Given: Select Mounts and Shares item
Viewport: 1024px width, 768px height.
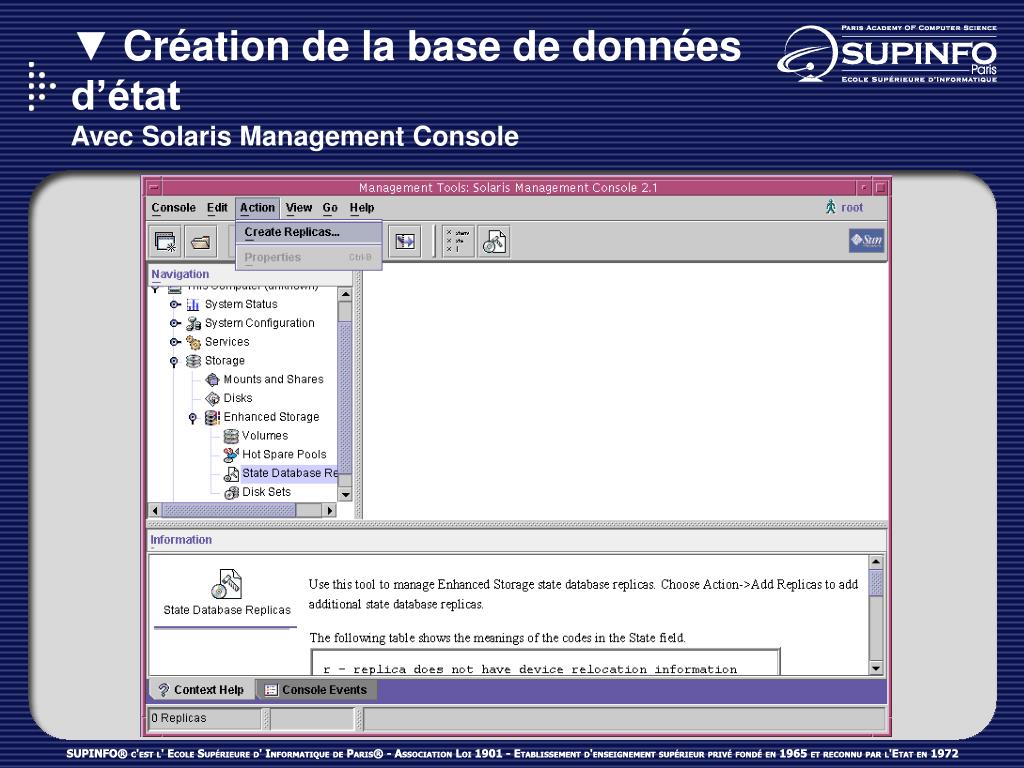Looking at the screenshot, I should point(274,379).
